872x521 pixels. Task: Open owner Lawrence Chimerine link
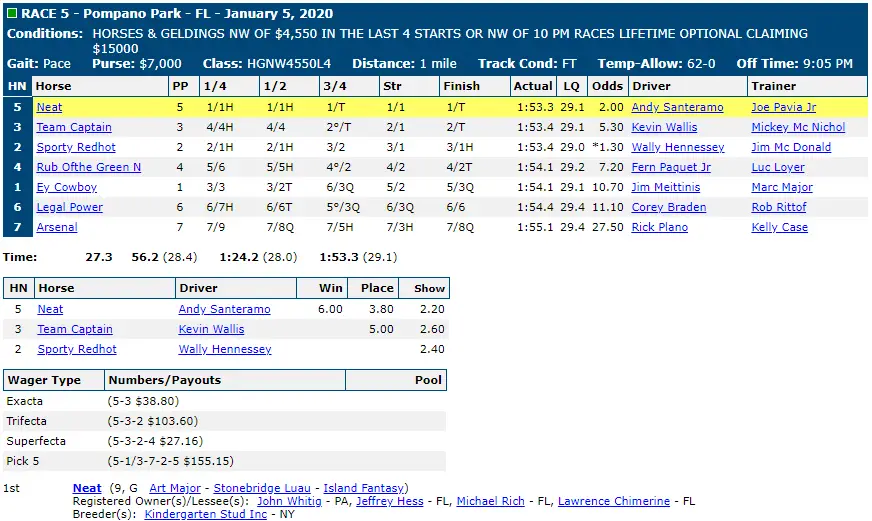(614, 502)
